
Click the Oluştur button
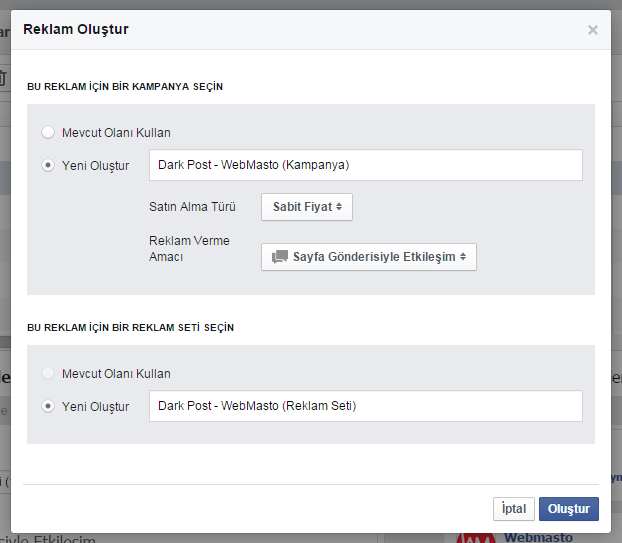569,508
